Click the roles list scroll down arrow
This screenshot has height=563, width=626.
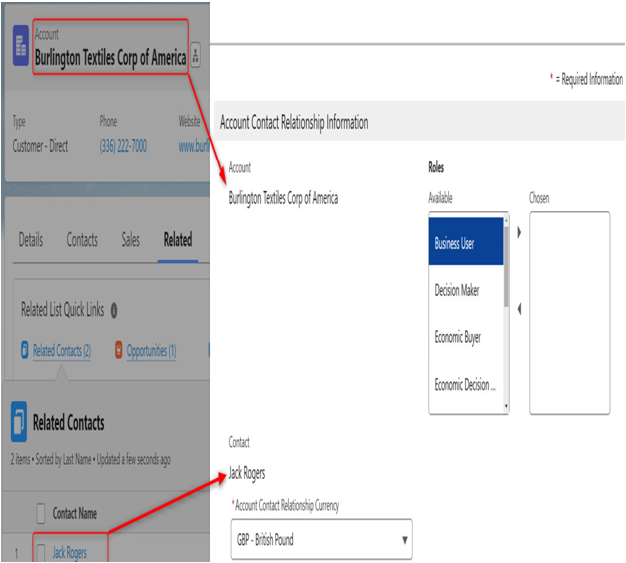[x=506, y=406]
